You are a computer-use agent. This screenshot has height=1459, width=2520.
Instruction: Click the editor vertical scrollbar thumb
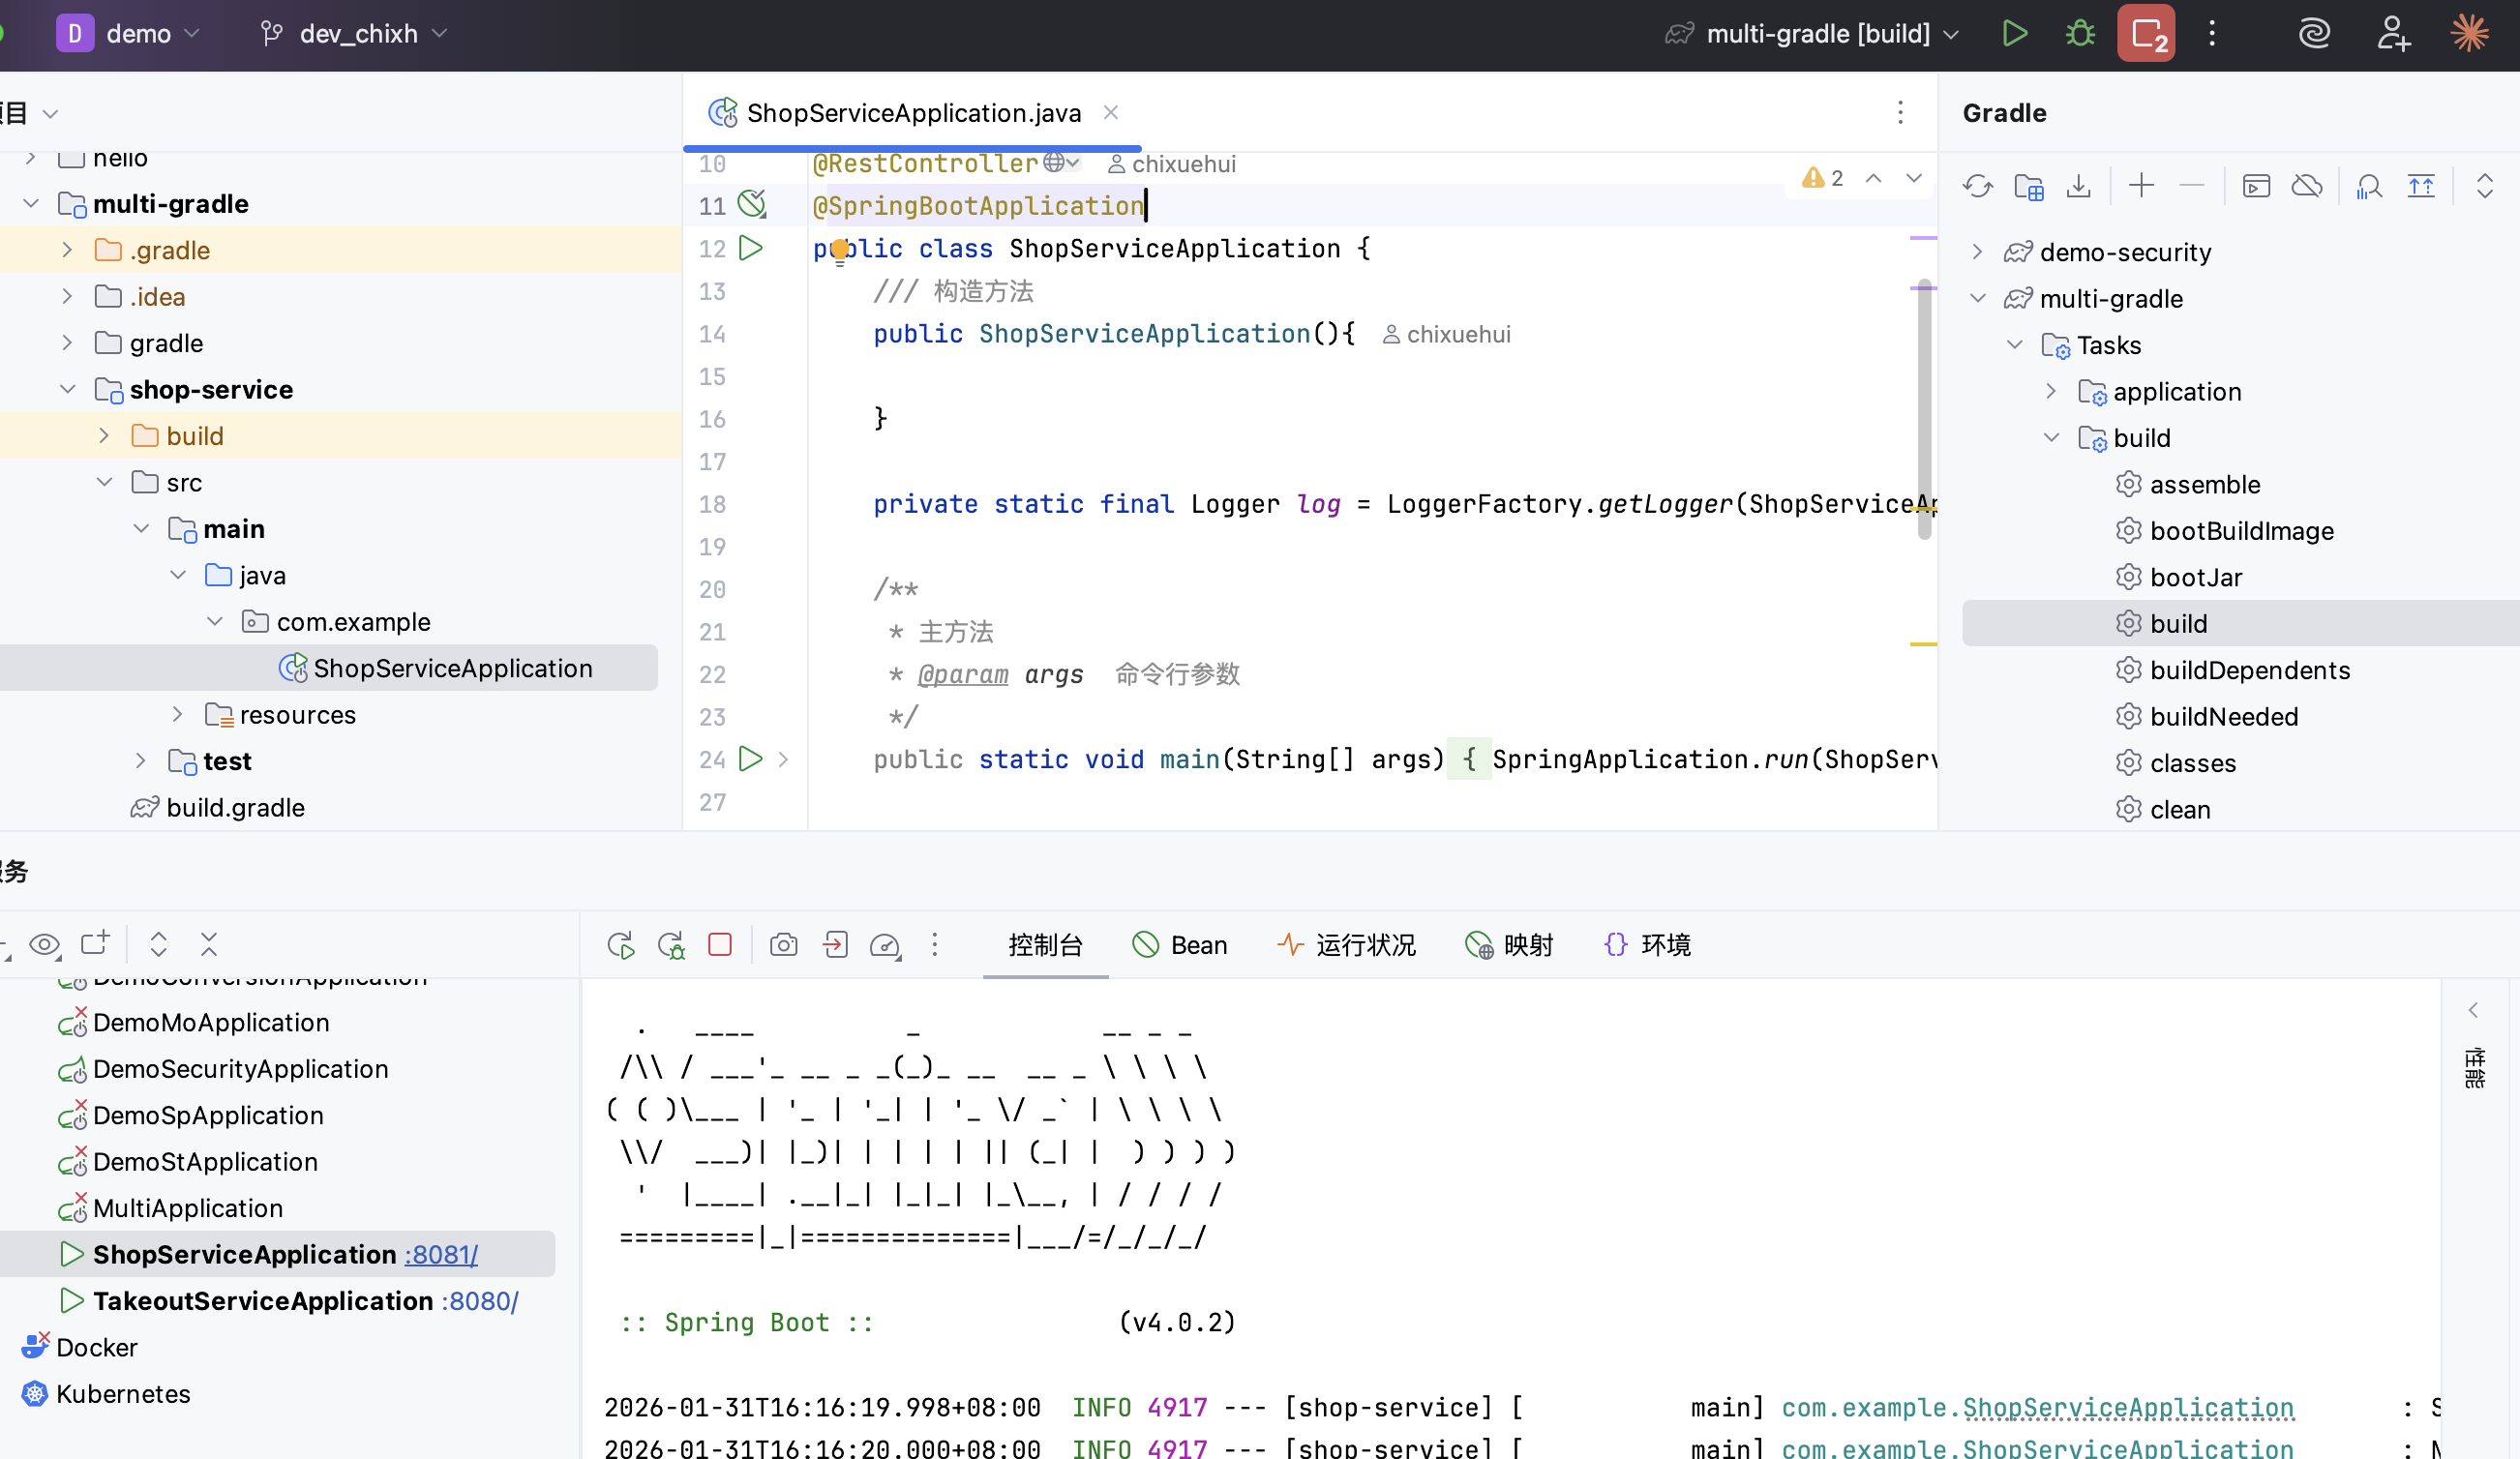tap(1924, 410)
